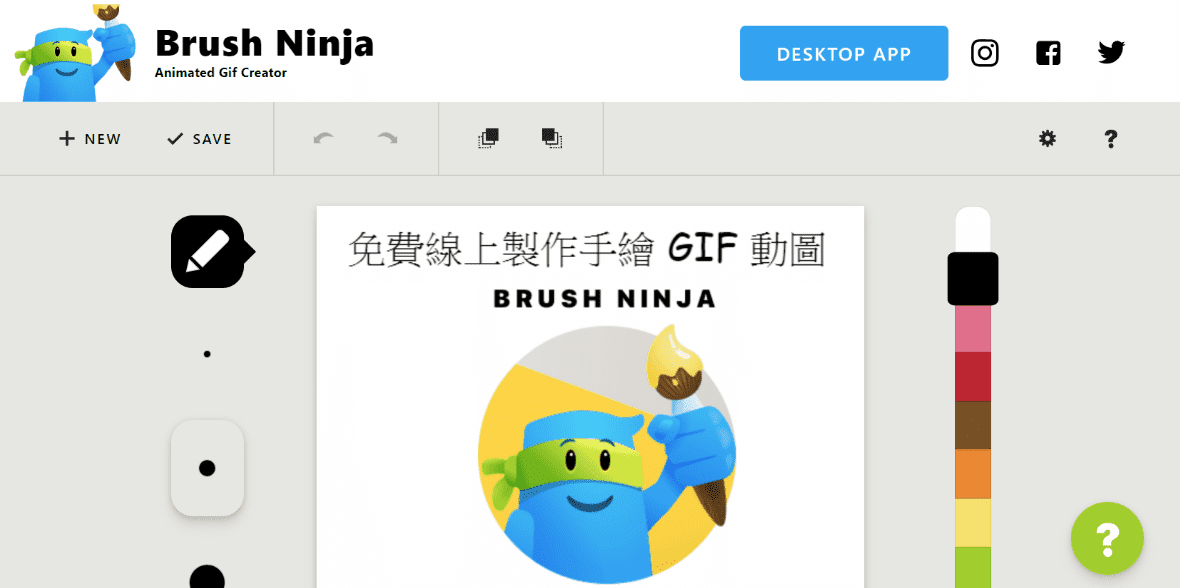Click the redo arrow icon
The image size is (1180, 588).
[x=387, y=139]
